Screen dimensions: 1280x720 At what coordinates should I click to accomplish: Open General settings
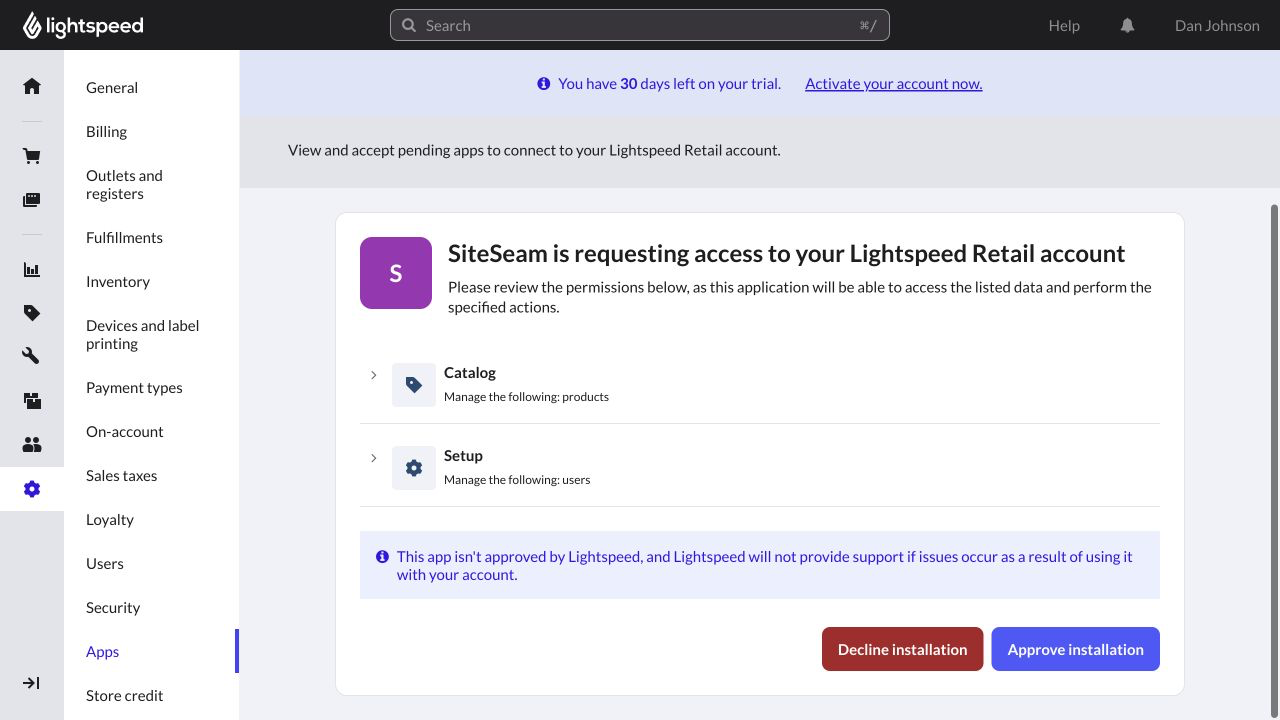pyautogui.click(x=112, y=88)
